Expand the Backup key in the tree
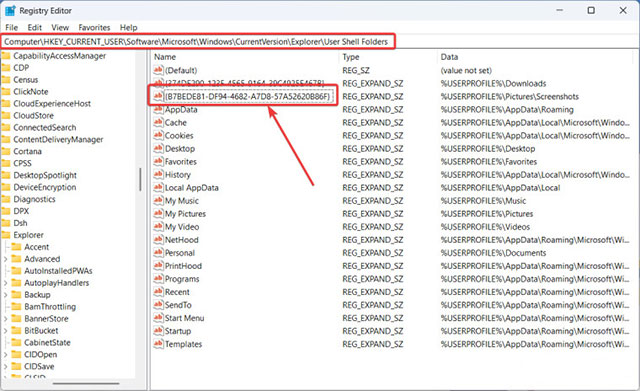This screenshot has width=640, height=391. 5,295
